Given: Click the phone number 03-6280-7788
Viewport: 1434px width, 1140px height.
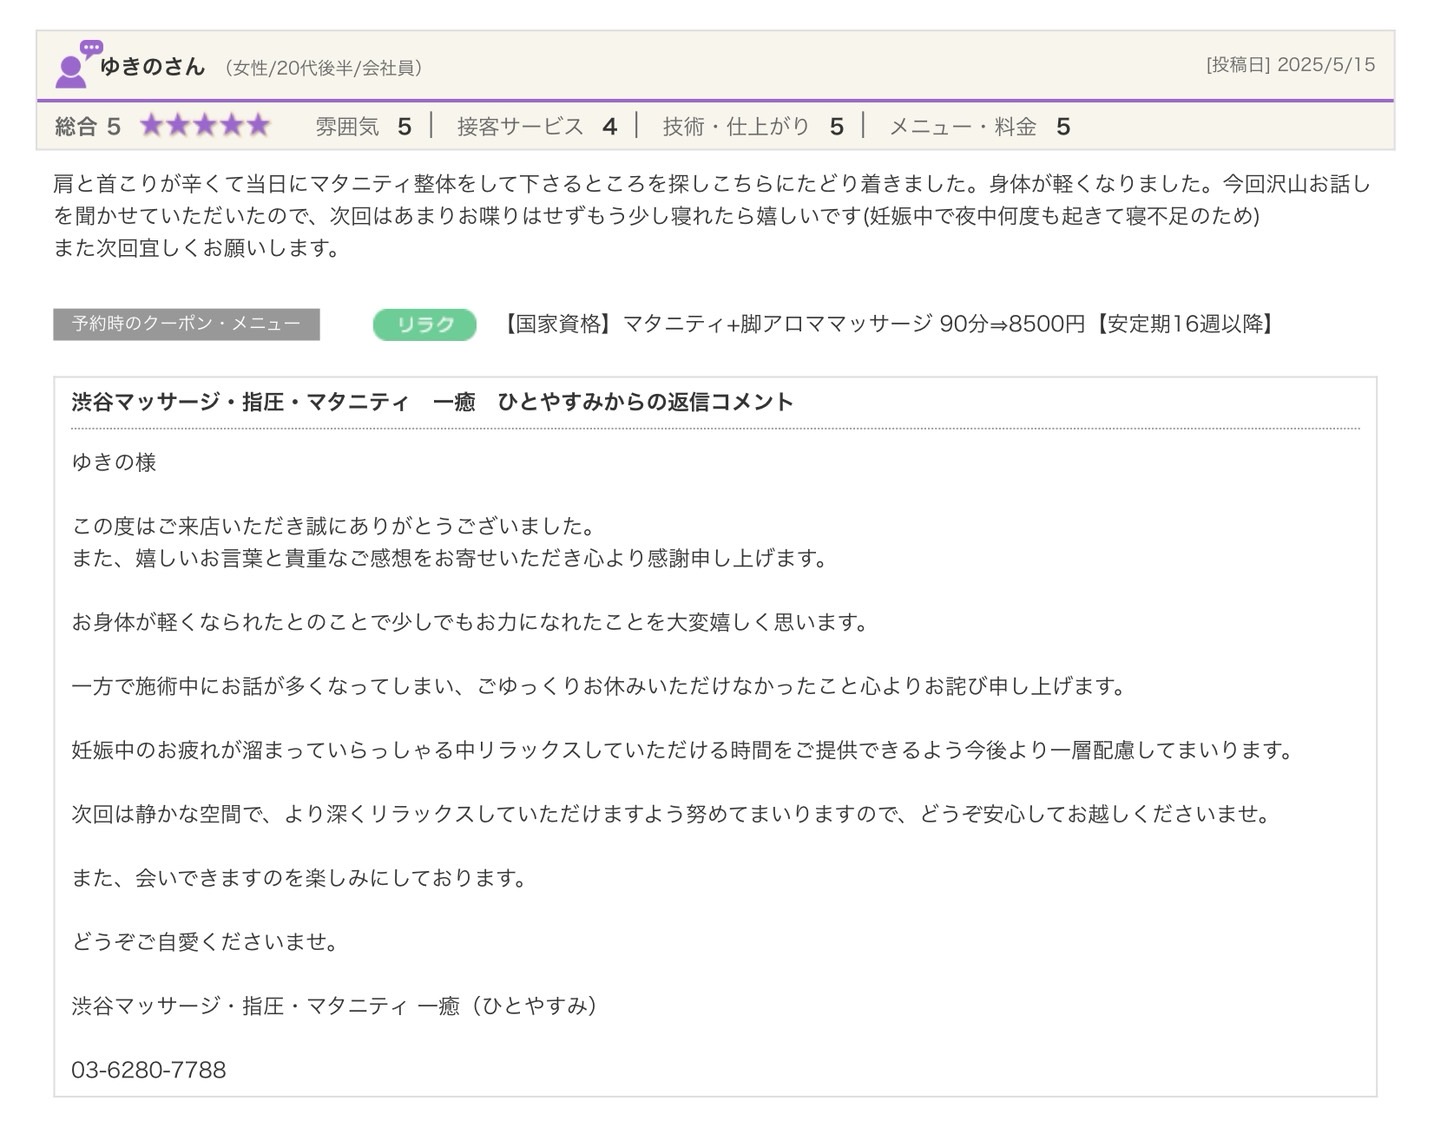Looking at the screenshot, I should 149,1070.
